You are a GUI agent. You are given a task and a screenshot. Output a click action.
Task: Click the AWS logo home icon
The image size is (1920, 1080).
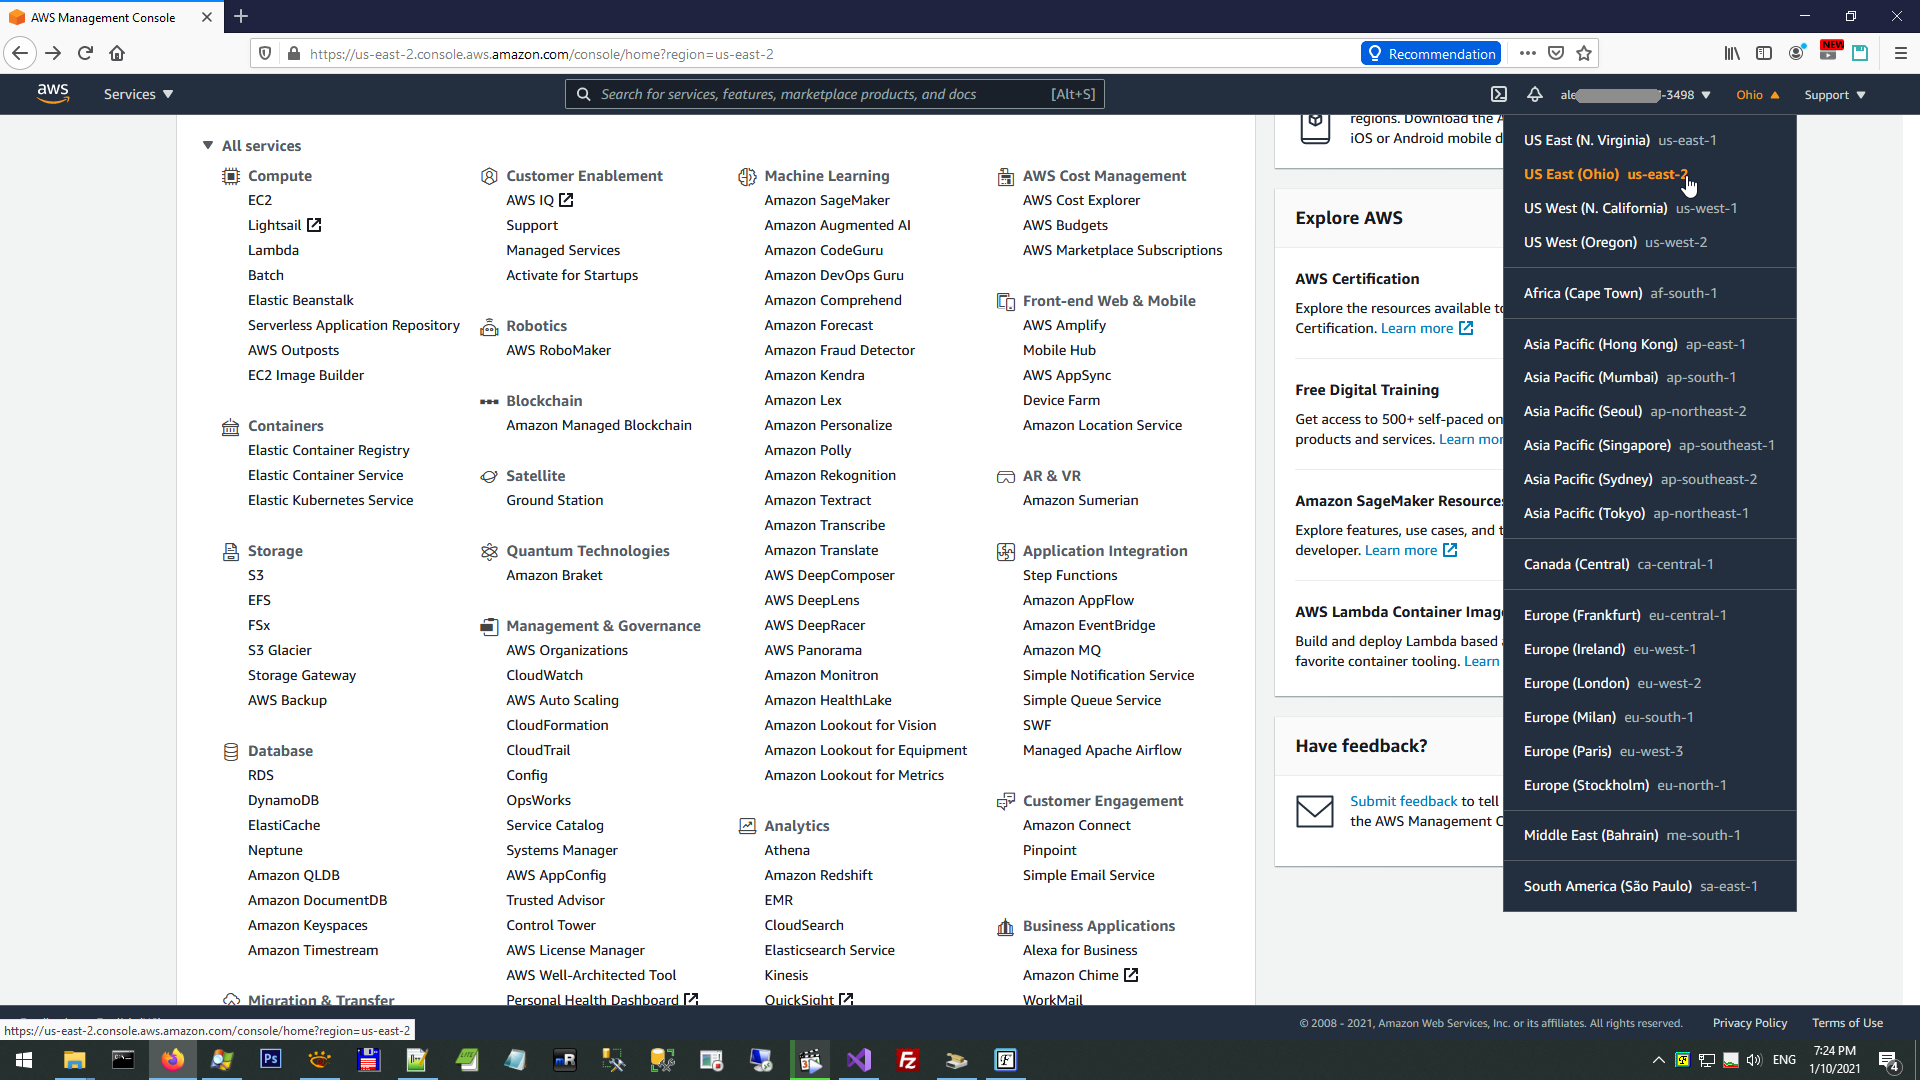coord(53,94)
